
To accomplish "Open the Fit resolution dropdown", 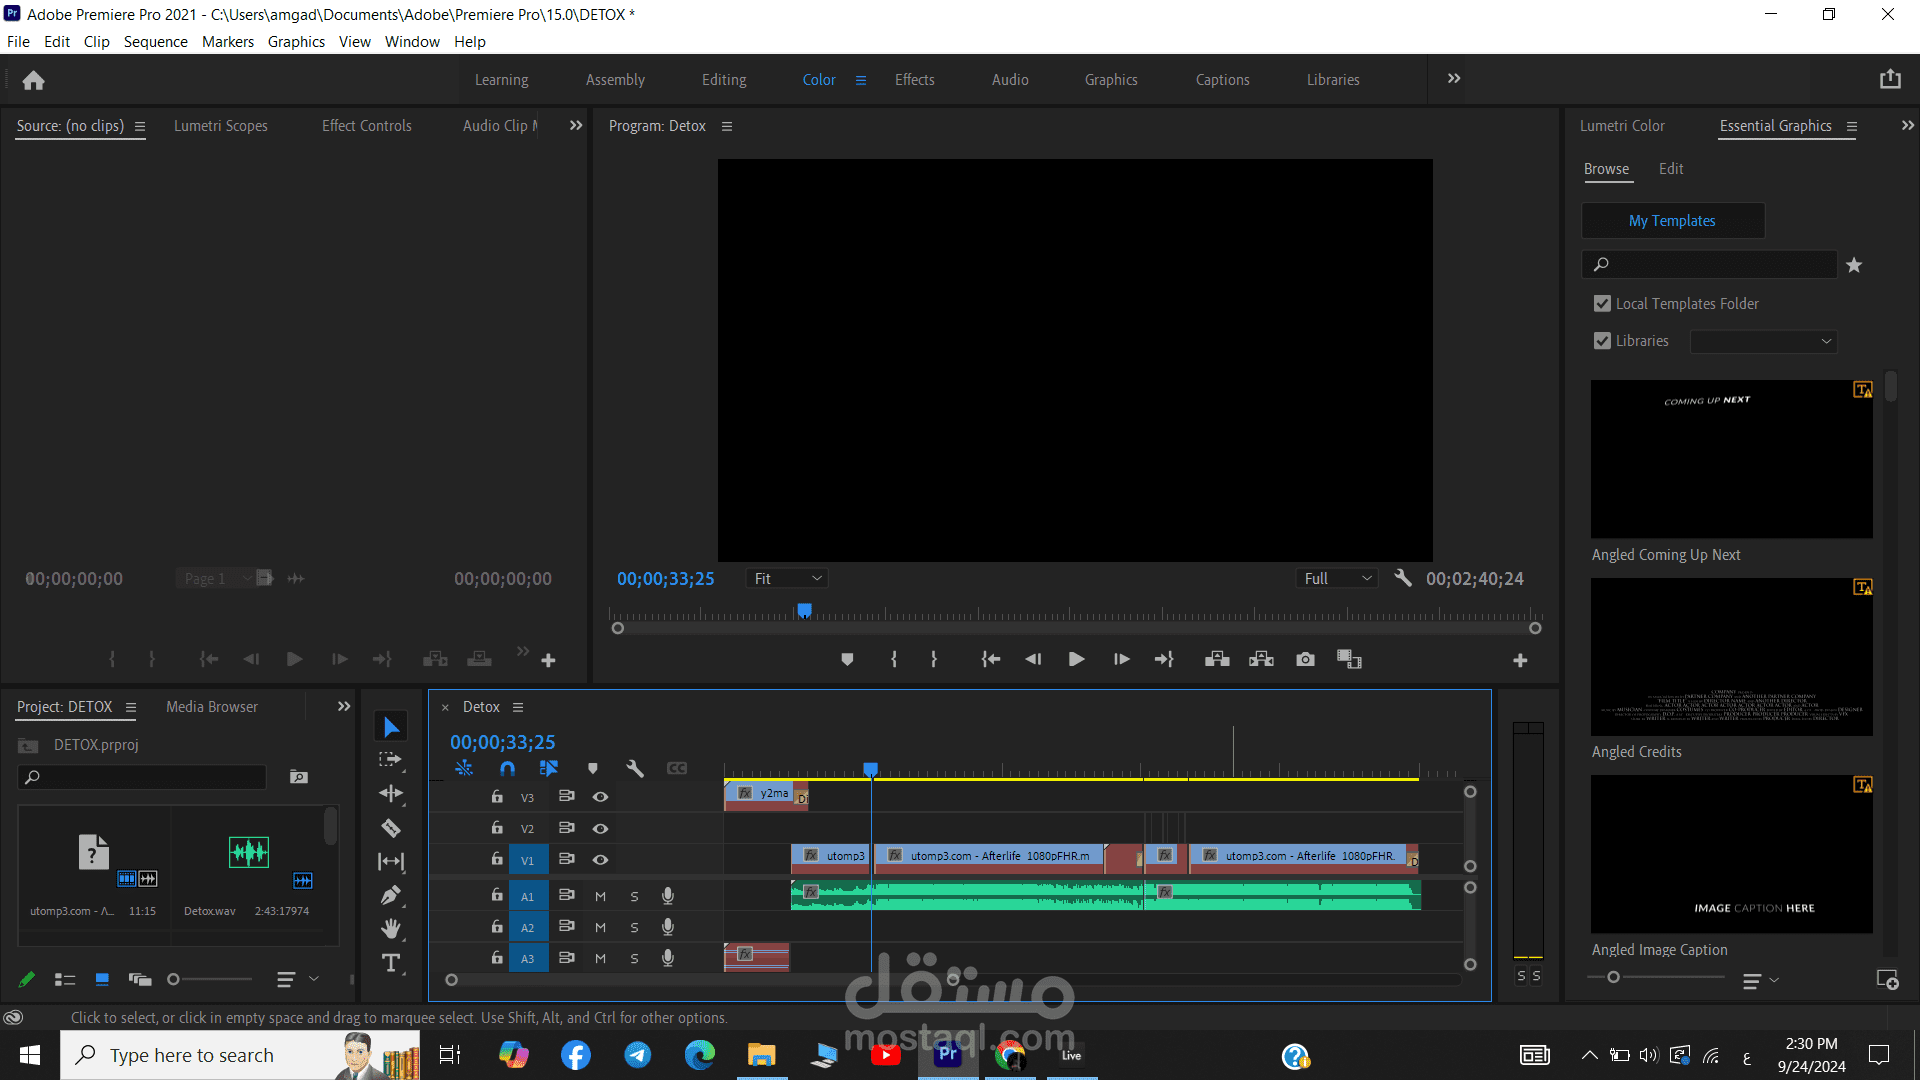I will coord(786,578).
